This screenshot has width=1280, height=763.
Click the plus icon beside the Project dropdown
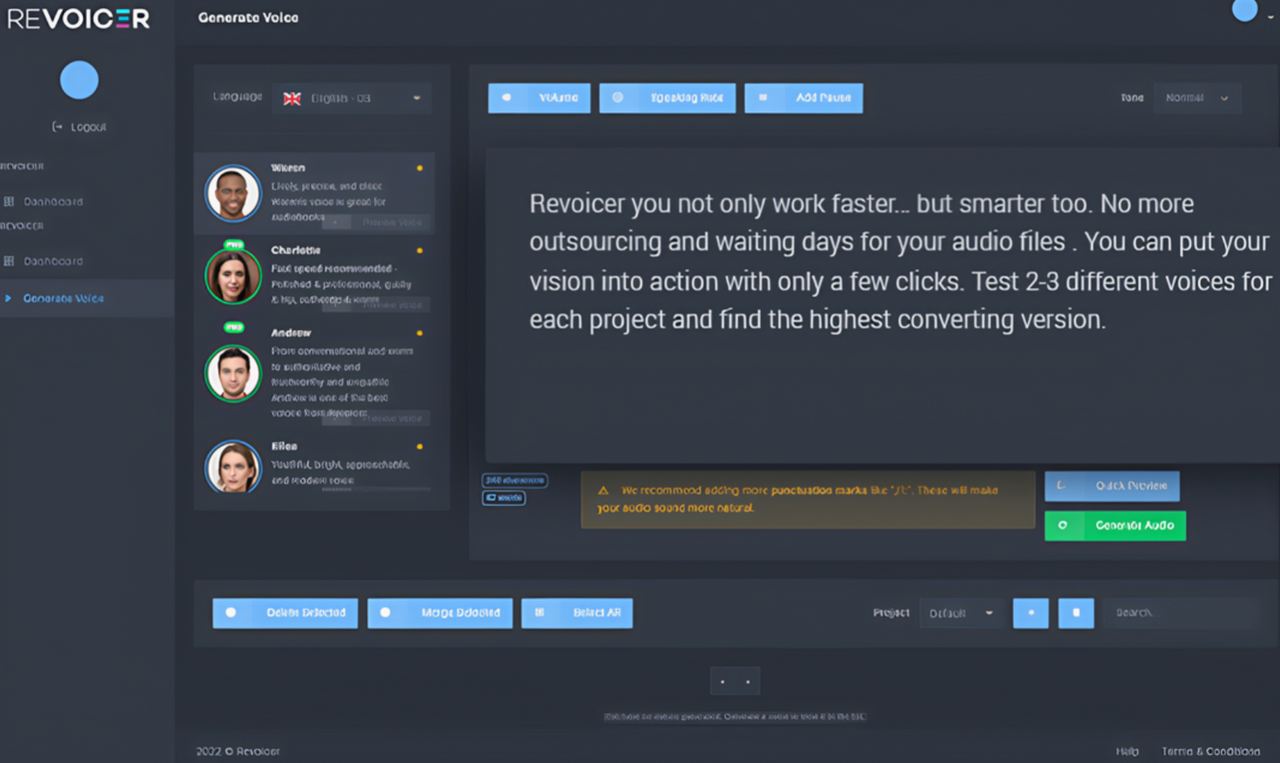point(1031,612)
